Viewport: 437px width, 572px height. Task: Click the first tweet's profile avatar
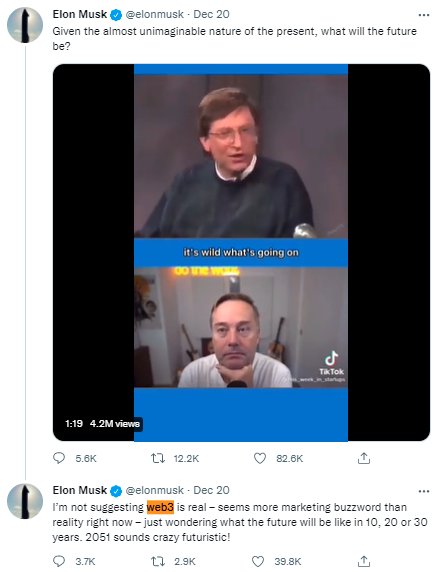(x=25, y=25)
